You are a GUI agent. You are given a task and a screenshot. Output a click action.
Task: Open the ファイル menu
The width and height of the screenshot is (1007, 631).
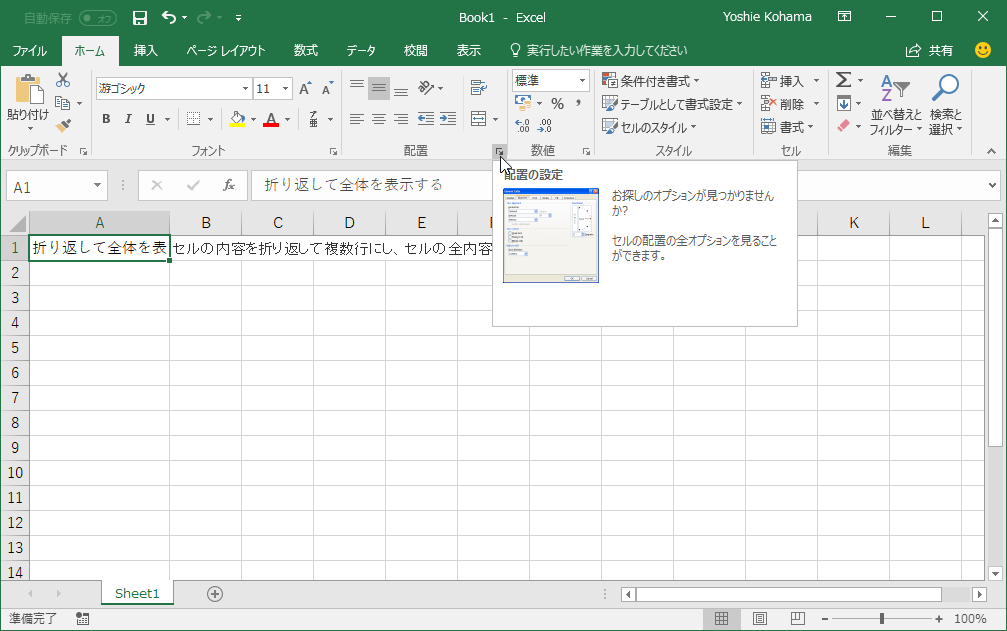(29, 49)
